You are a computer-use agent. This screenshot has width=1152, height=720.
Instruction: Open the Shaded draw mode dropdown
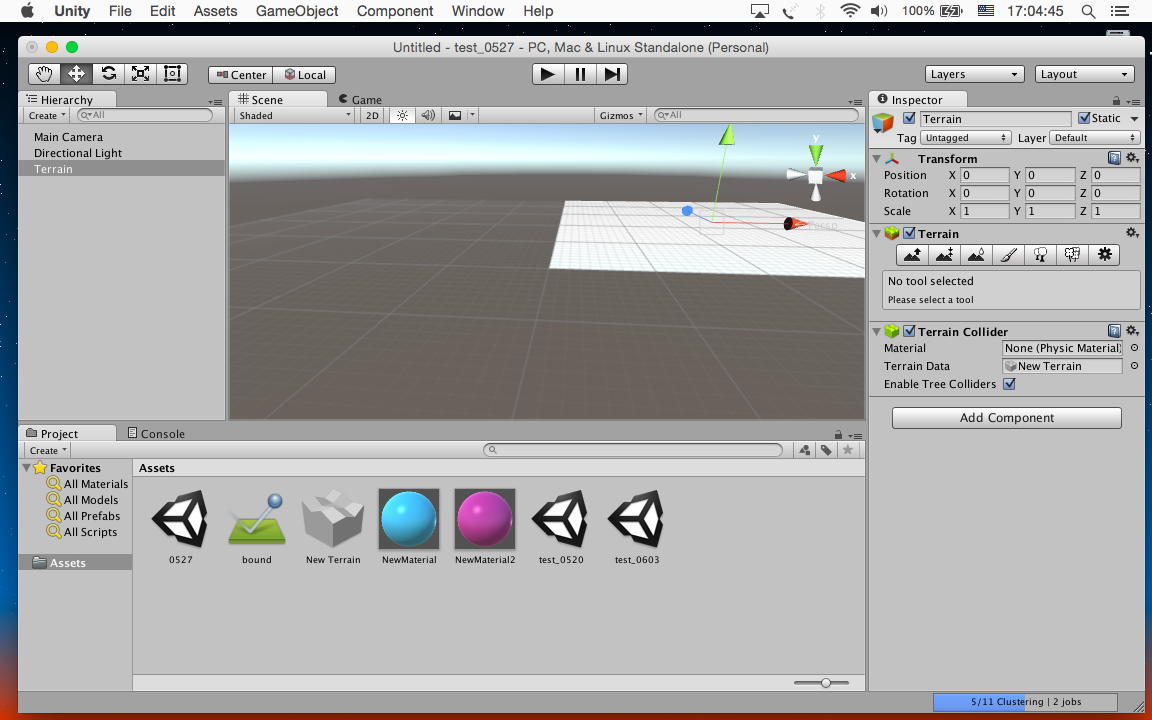pos(295,115)
